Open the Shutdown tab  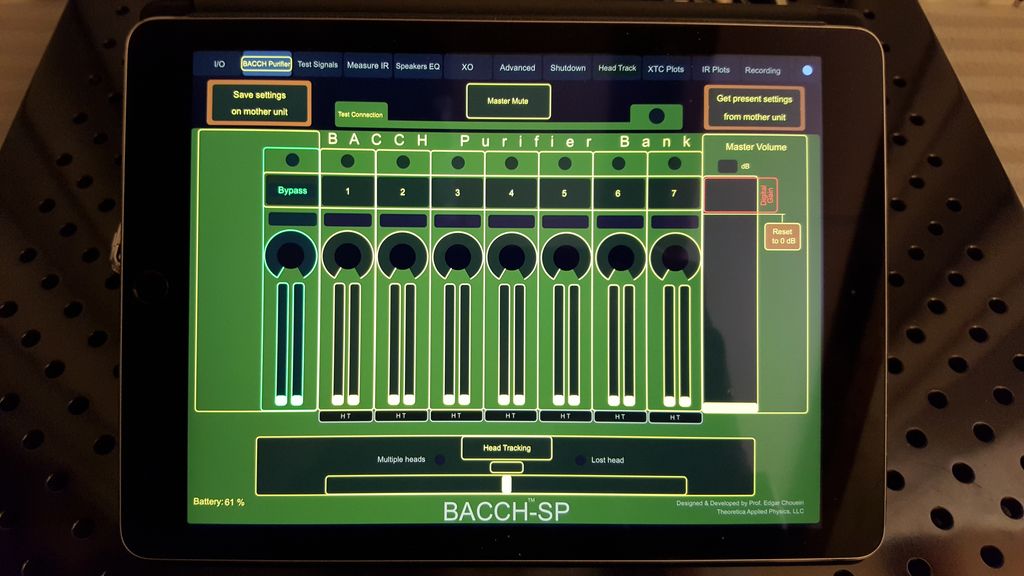568,68
